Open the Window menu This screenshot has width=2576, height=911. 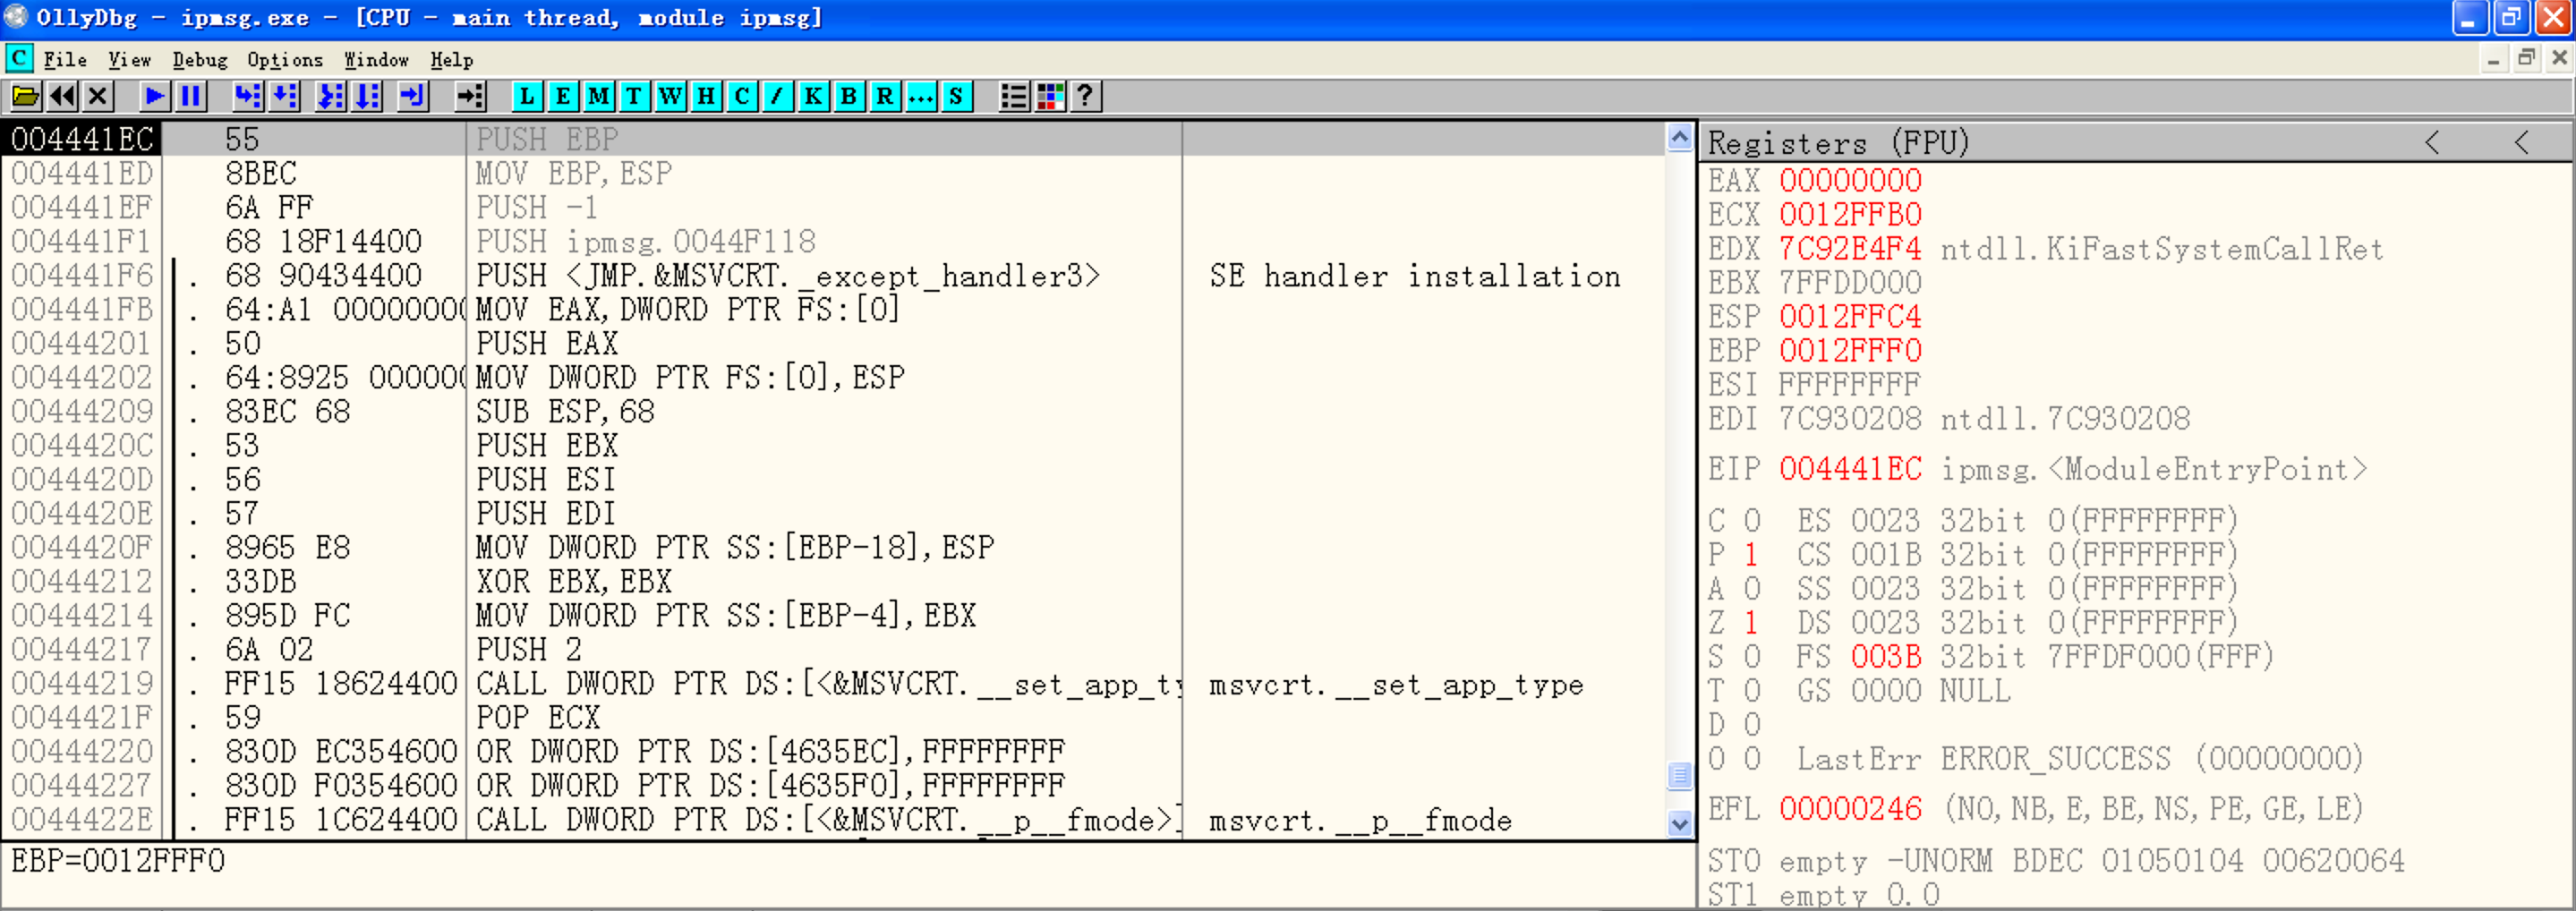[x=377, y=60]
